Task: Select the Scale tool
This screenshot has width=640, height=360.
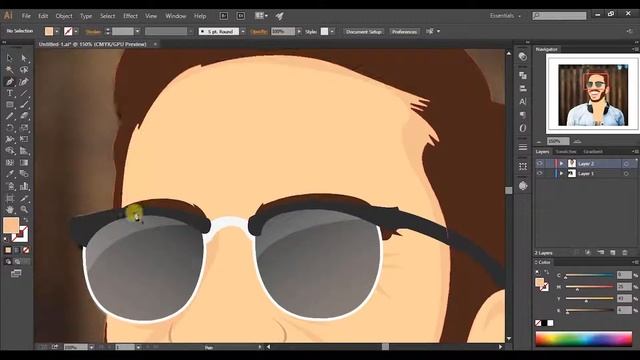Action: (x=24, y=128)
